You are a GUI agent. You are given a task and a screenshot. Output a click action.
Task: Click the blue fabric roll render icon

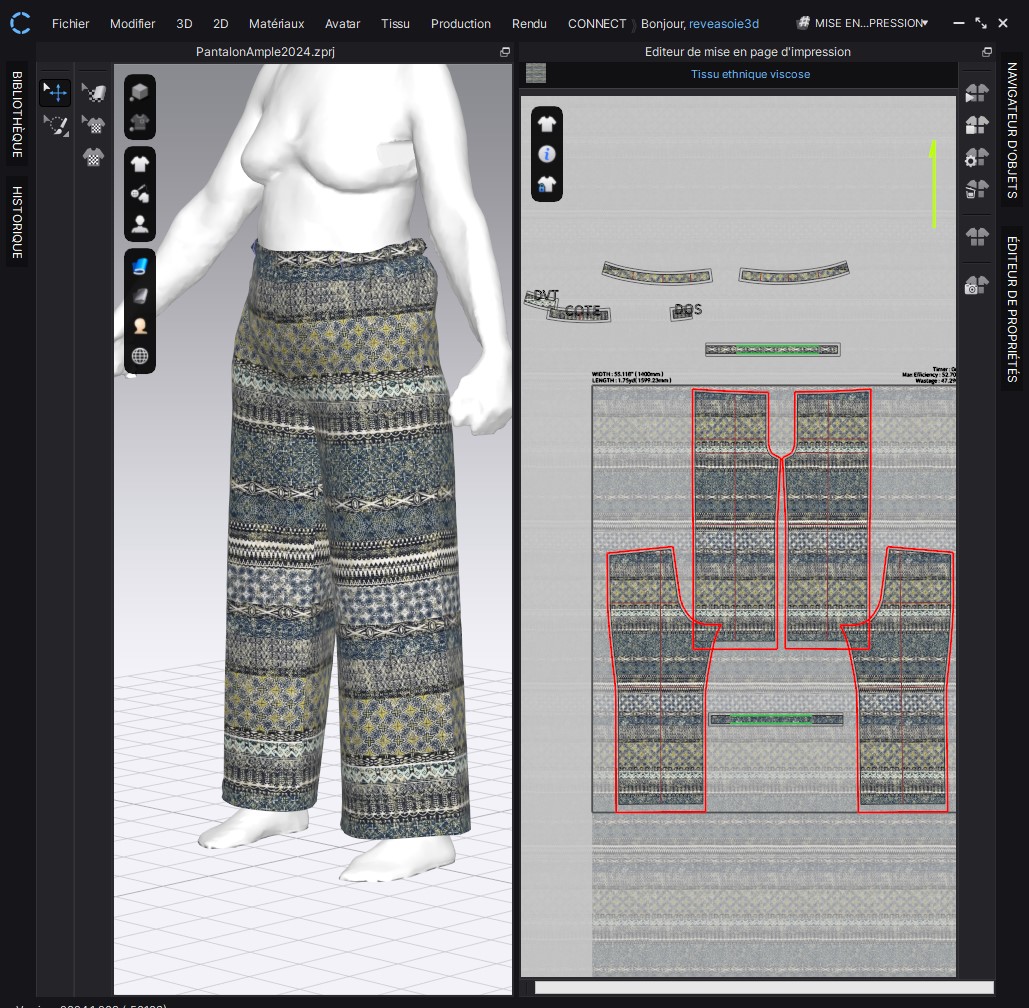pos(140,266)
